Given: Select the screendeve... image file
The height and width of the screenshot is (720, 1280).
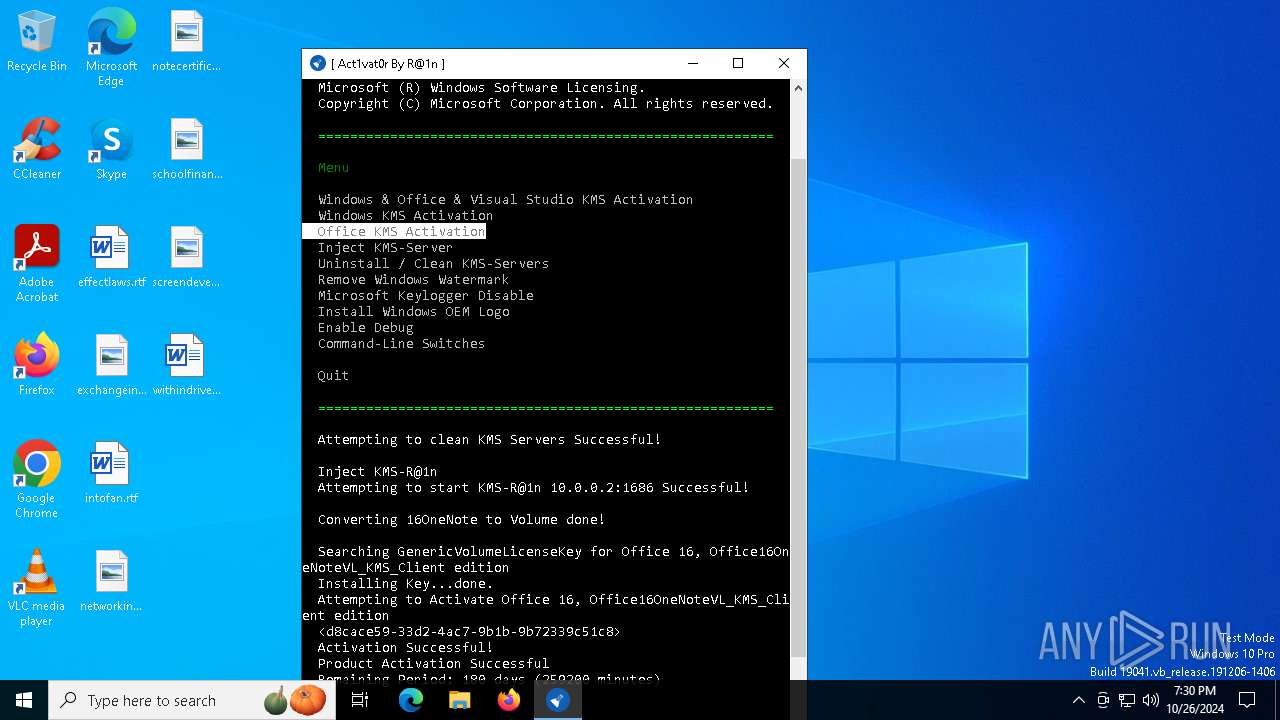Looking at the screenshot, I should point(186,258).
